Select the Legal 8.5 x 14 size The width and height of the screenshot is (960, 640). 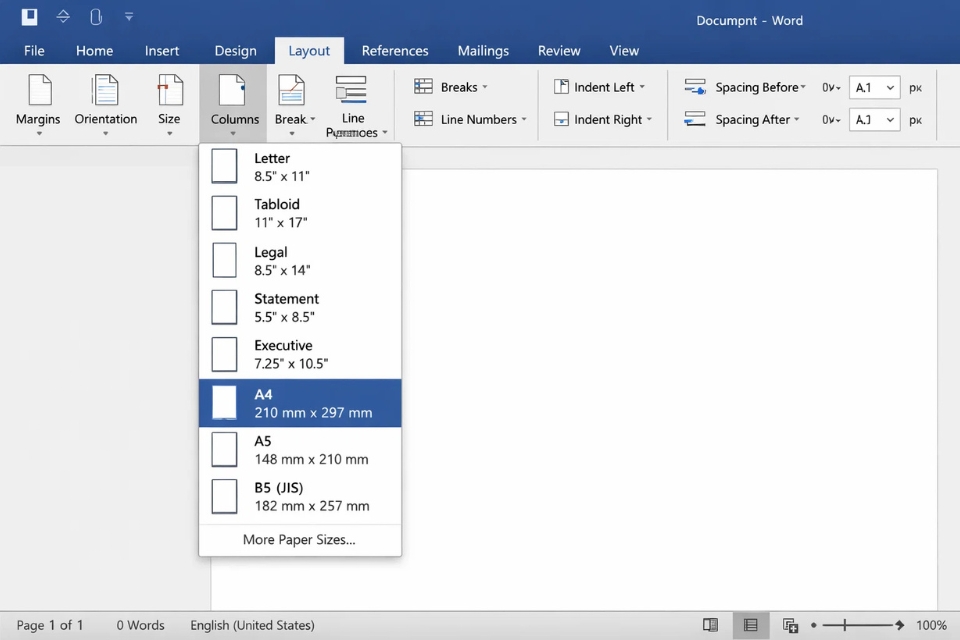pyautogui.click(x=300, y=260)
